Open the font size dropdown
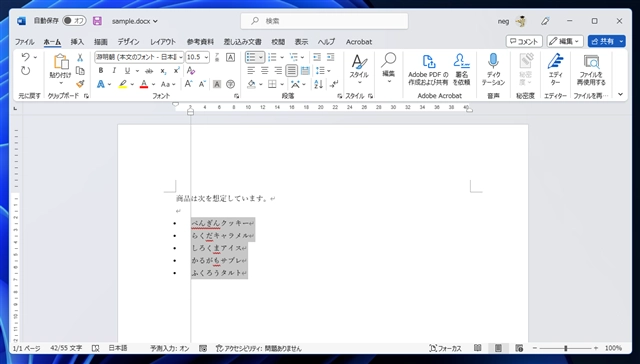This screenshot has height=364, width=640. point(207,57)
